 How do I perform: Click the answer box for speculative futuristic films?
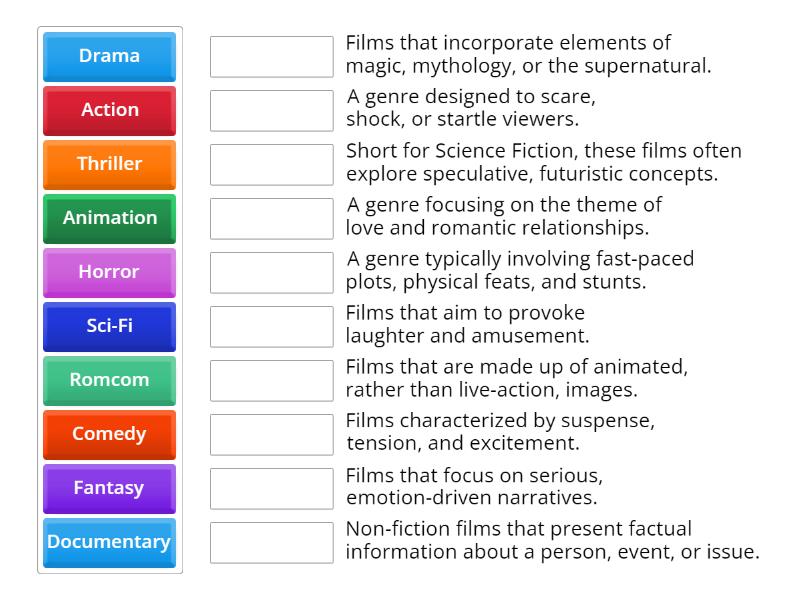click(x=270, y=164)
